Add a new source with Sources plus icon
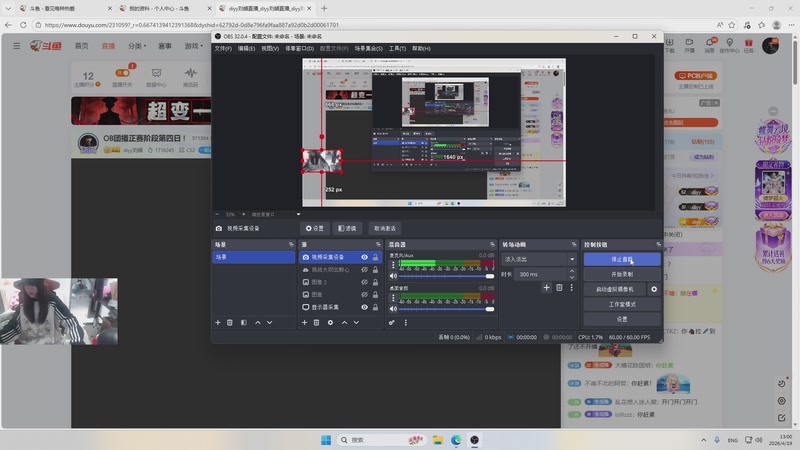Image resolution: width=800 pixels, height=450 pixels. 305,322
